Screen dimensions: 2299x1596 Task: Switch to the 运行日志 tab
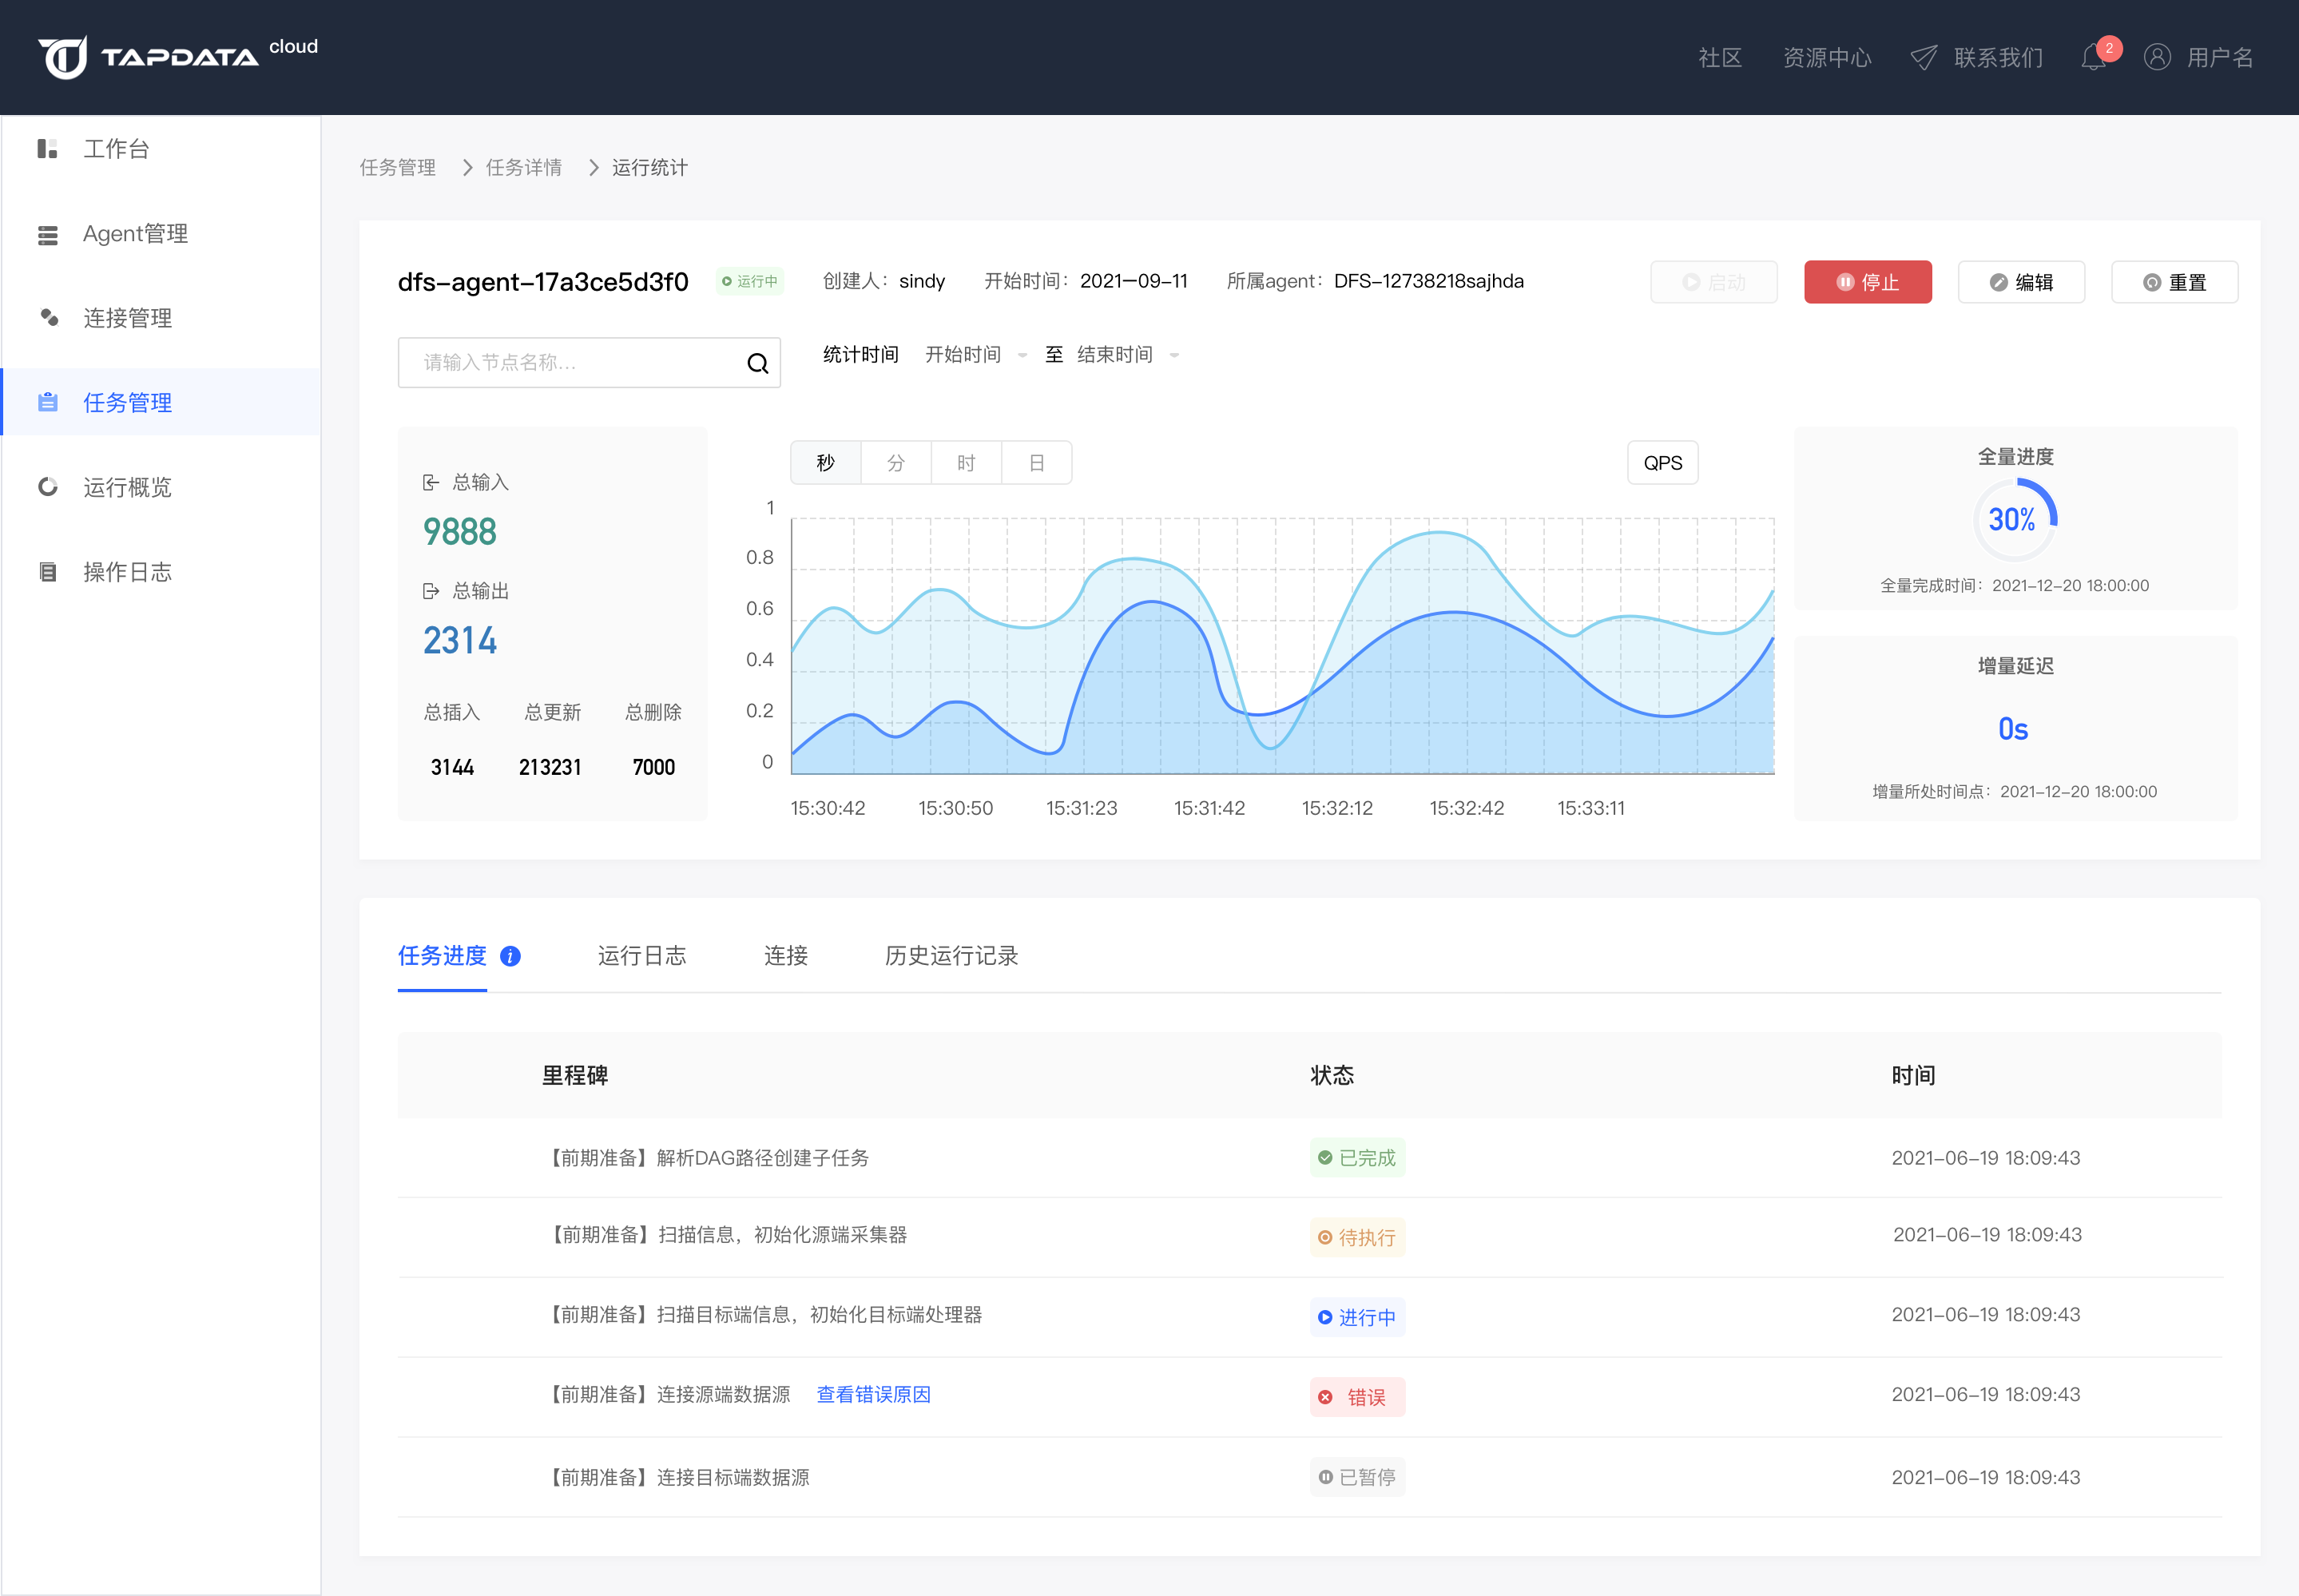coord(642,956)
